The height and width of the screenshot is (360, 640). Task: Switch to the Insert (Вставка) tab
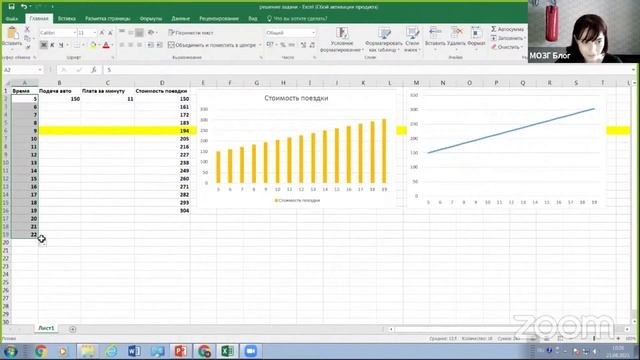[67, 19]
